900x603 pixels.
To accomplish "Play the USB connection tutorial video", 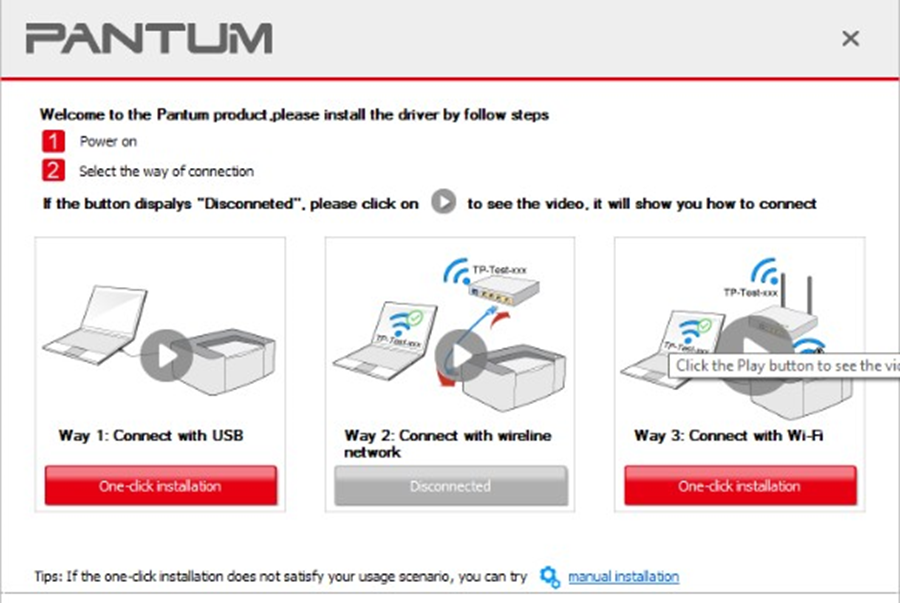I will tap(166, 355).
